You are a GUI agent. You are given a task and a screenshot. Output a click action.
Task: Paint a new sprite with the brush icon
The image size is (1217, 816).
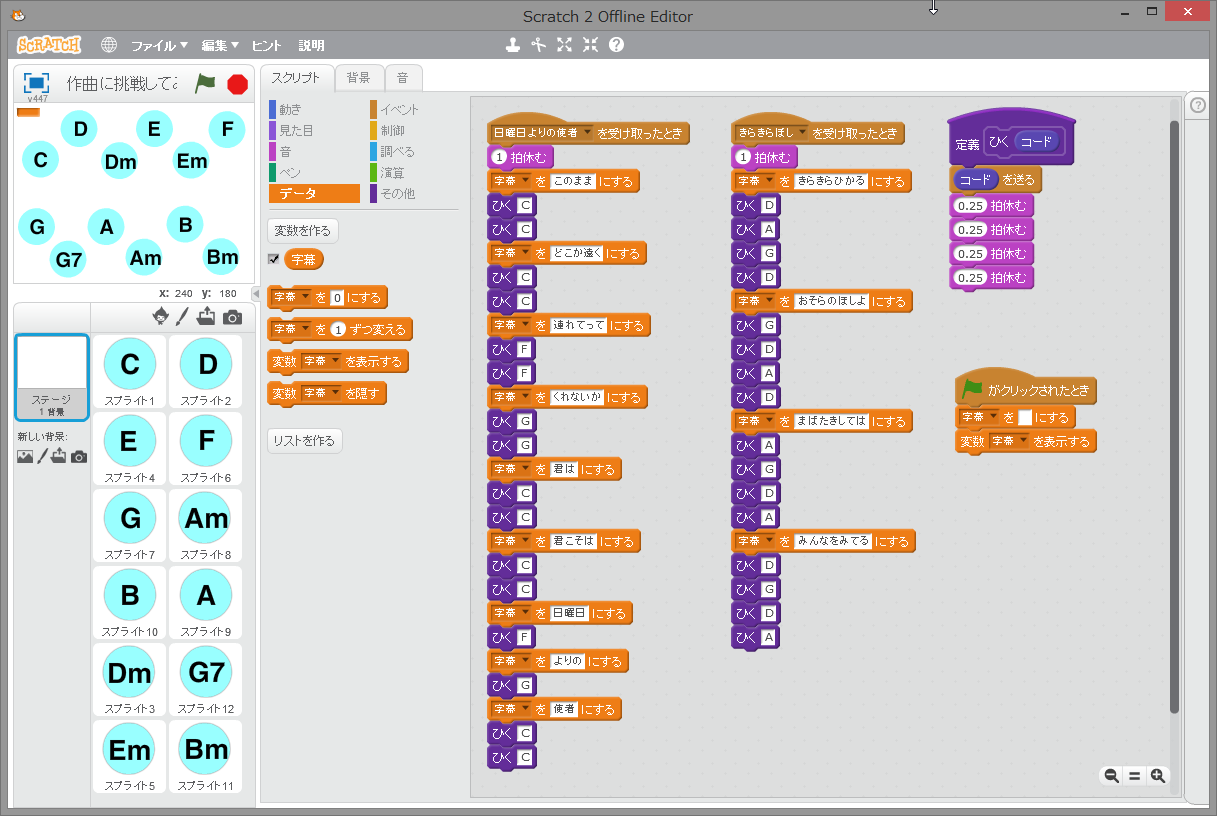pos(183,317)
